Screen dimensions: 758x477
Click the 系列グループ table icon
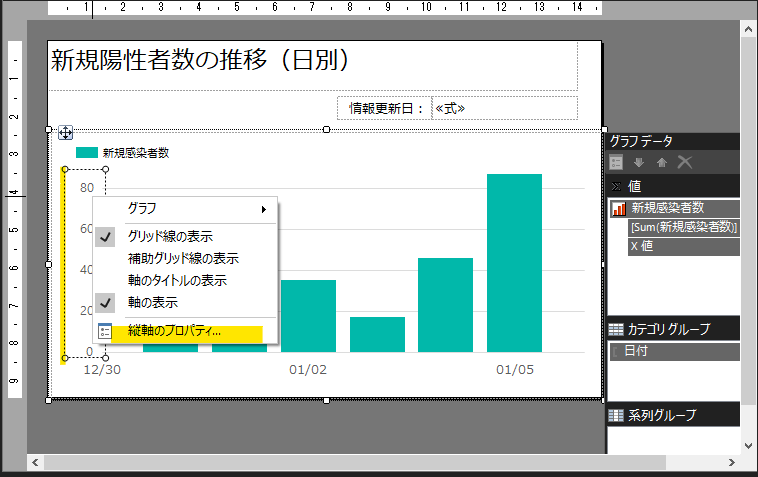pos(616,415)
